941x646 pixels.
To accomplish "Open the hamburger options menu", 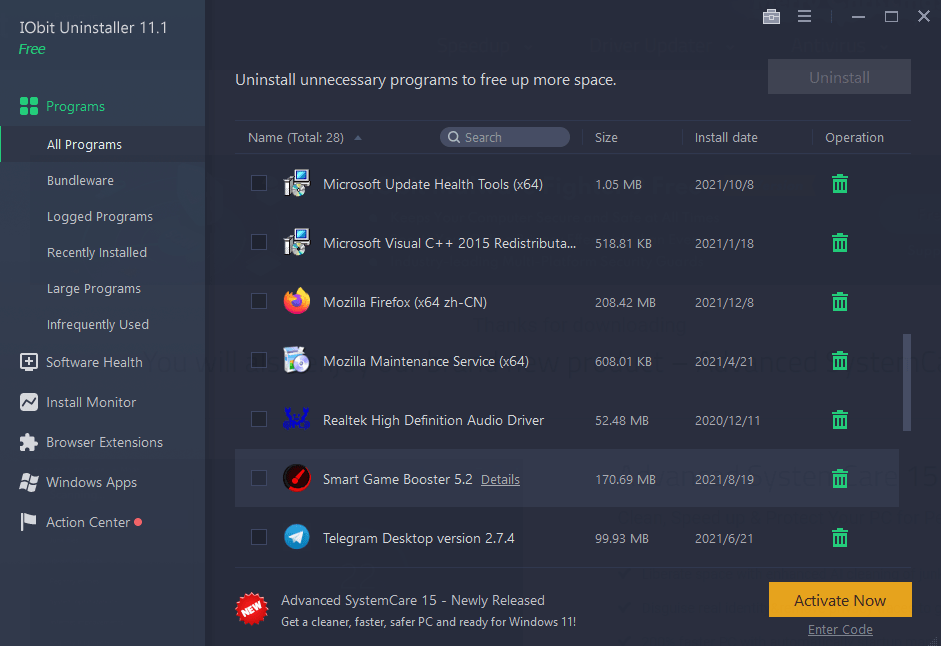I will tap(804, 17).
